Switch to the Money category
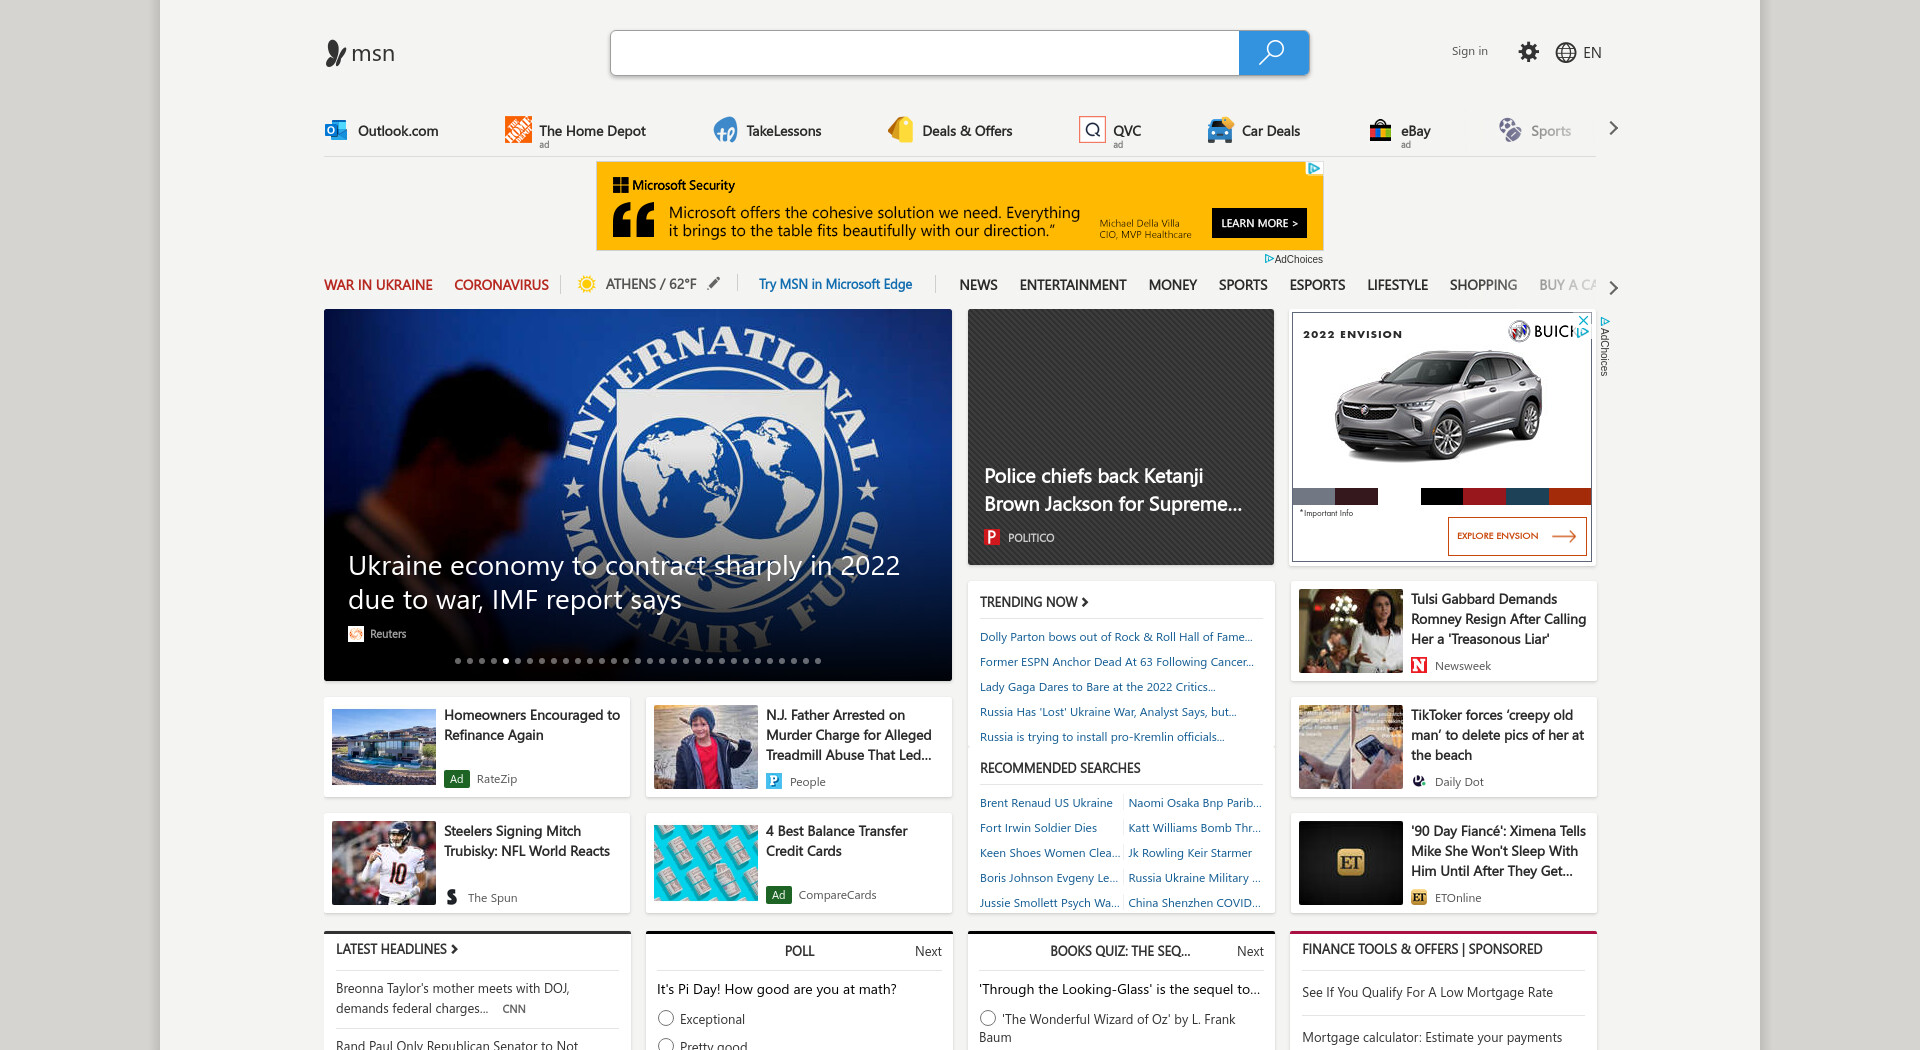Screen dimensions: 1920x1050 tap(1172, 285)
